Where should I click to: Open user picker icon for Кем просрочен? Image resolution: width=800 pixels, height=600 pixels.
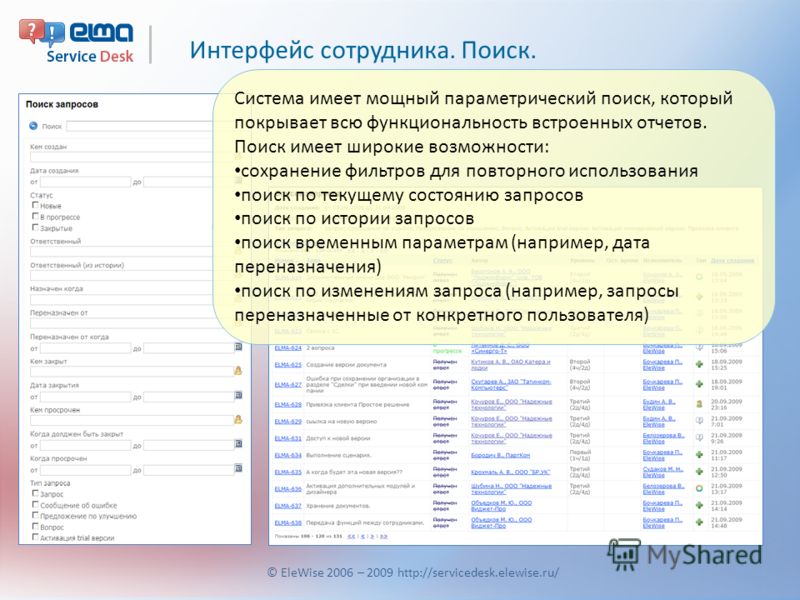pyautogui.click(x=238, y=419)
